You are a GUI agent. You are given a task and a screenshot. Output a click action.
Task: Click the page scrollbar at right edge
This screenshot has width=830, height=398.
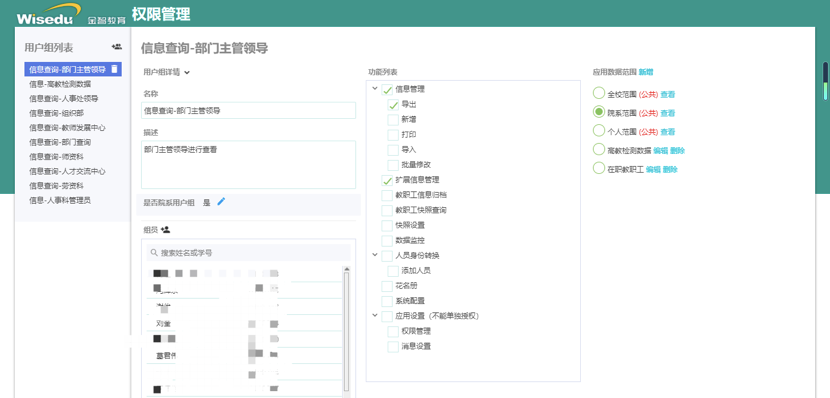(x=825, y=82)
